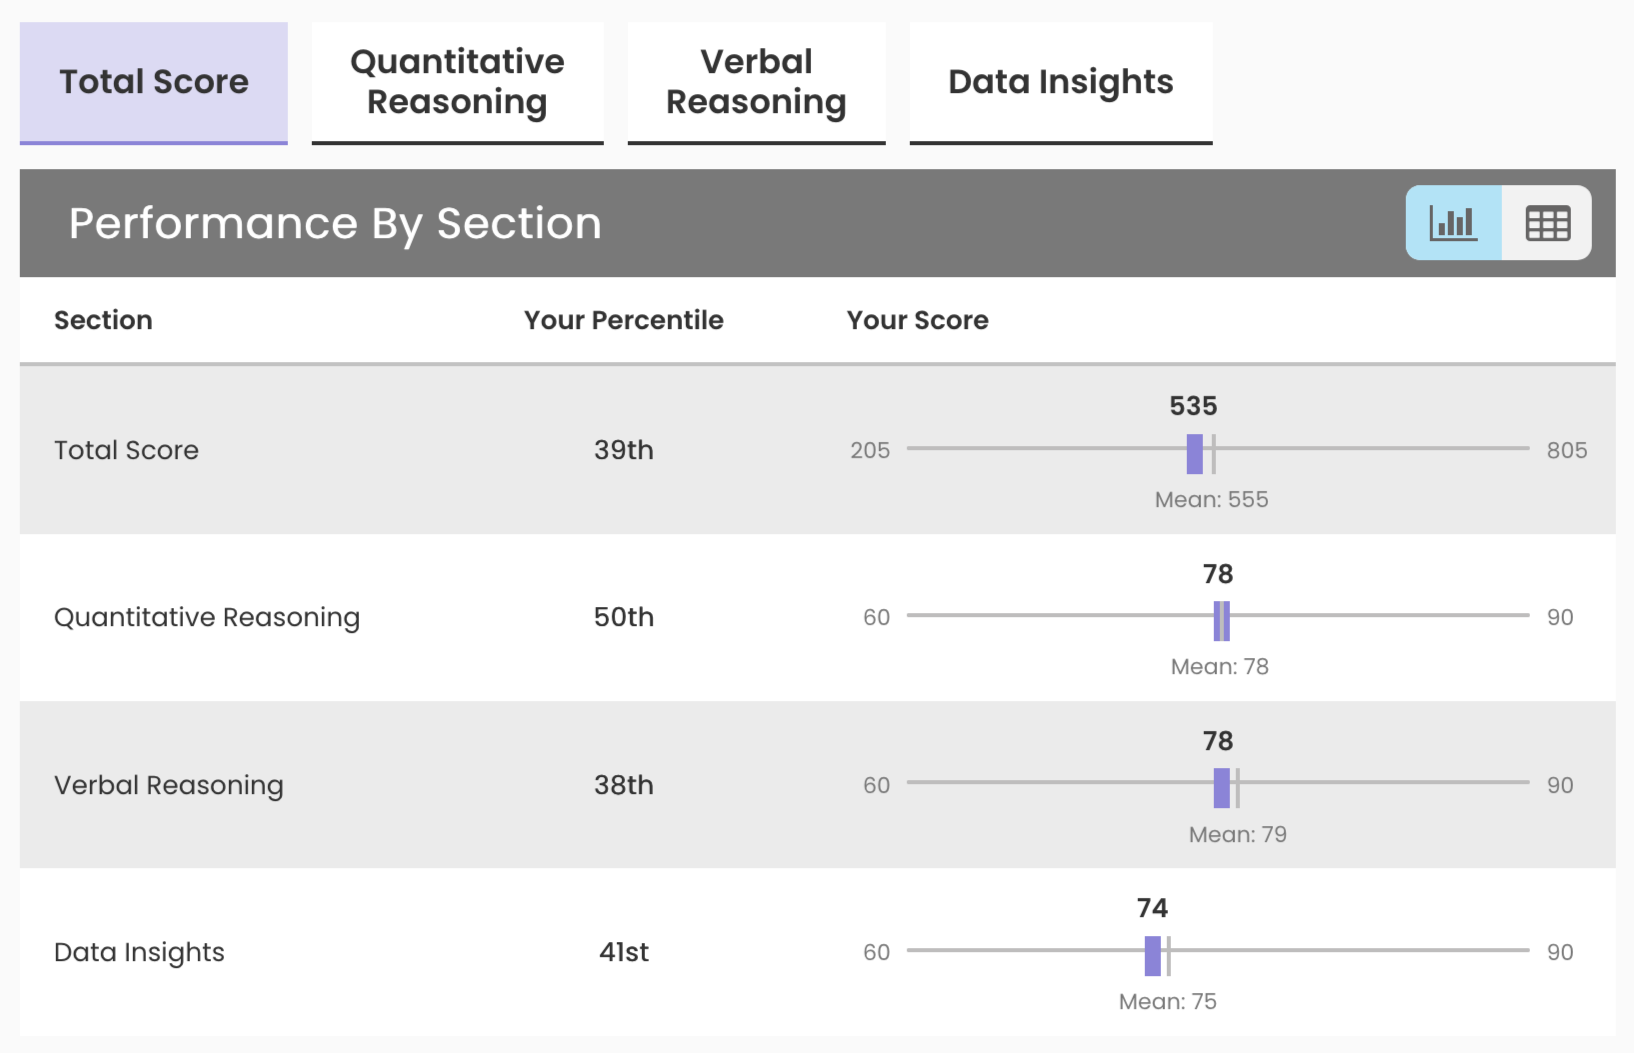Select the Verbal Reasoning row label
The height and width of the screenshot is (1053, 1634).
coord(168,785)
